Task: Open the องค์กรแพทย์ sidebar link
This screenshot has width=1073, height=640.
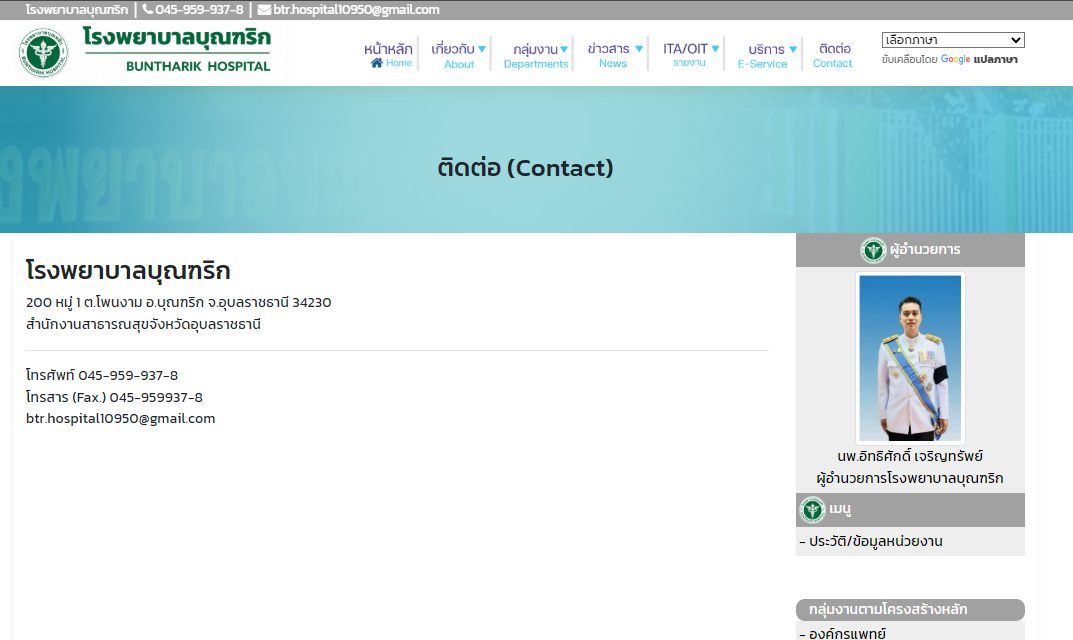Action: click(x=847, y=633)
